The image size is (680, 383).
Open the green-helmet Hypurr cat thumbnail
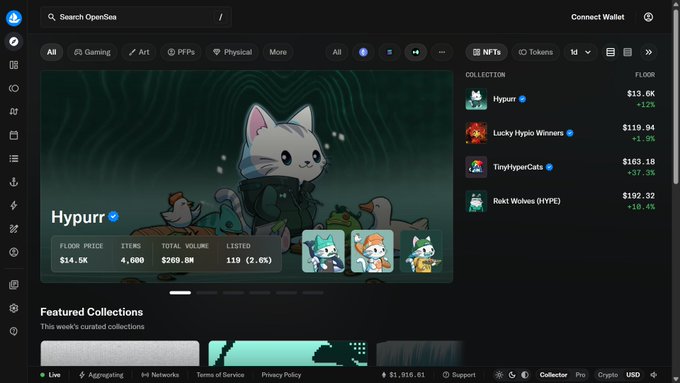tap(421, 251)
